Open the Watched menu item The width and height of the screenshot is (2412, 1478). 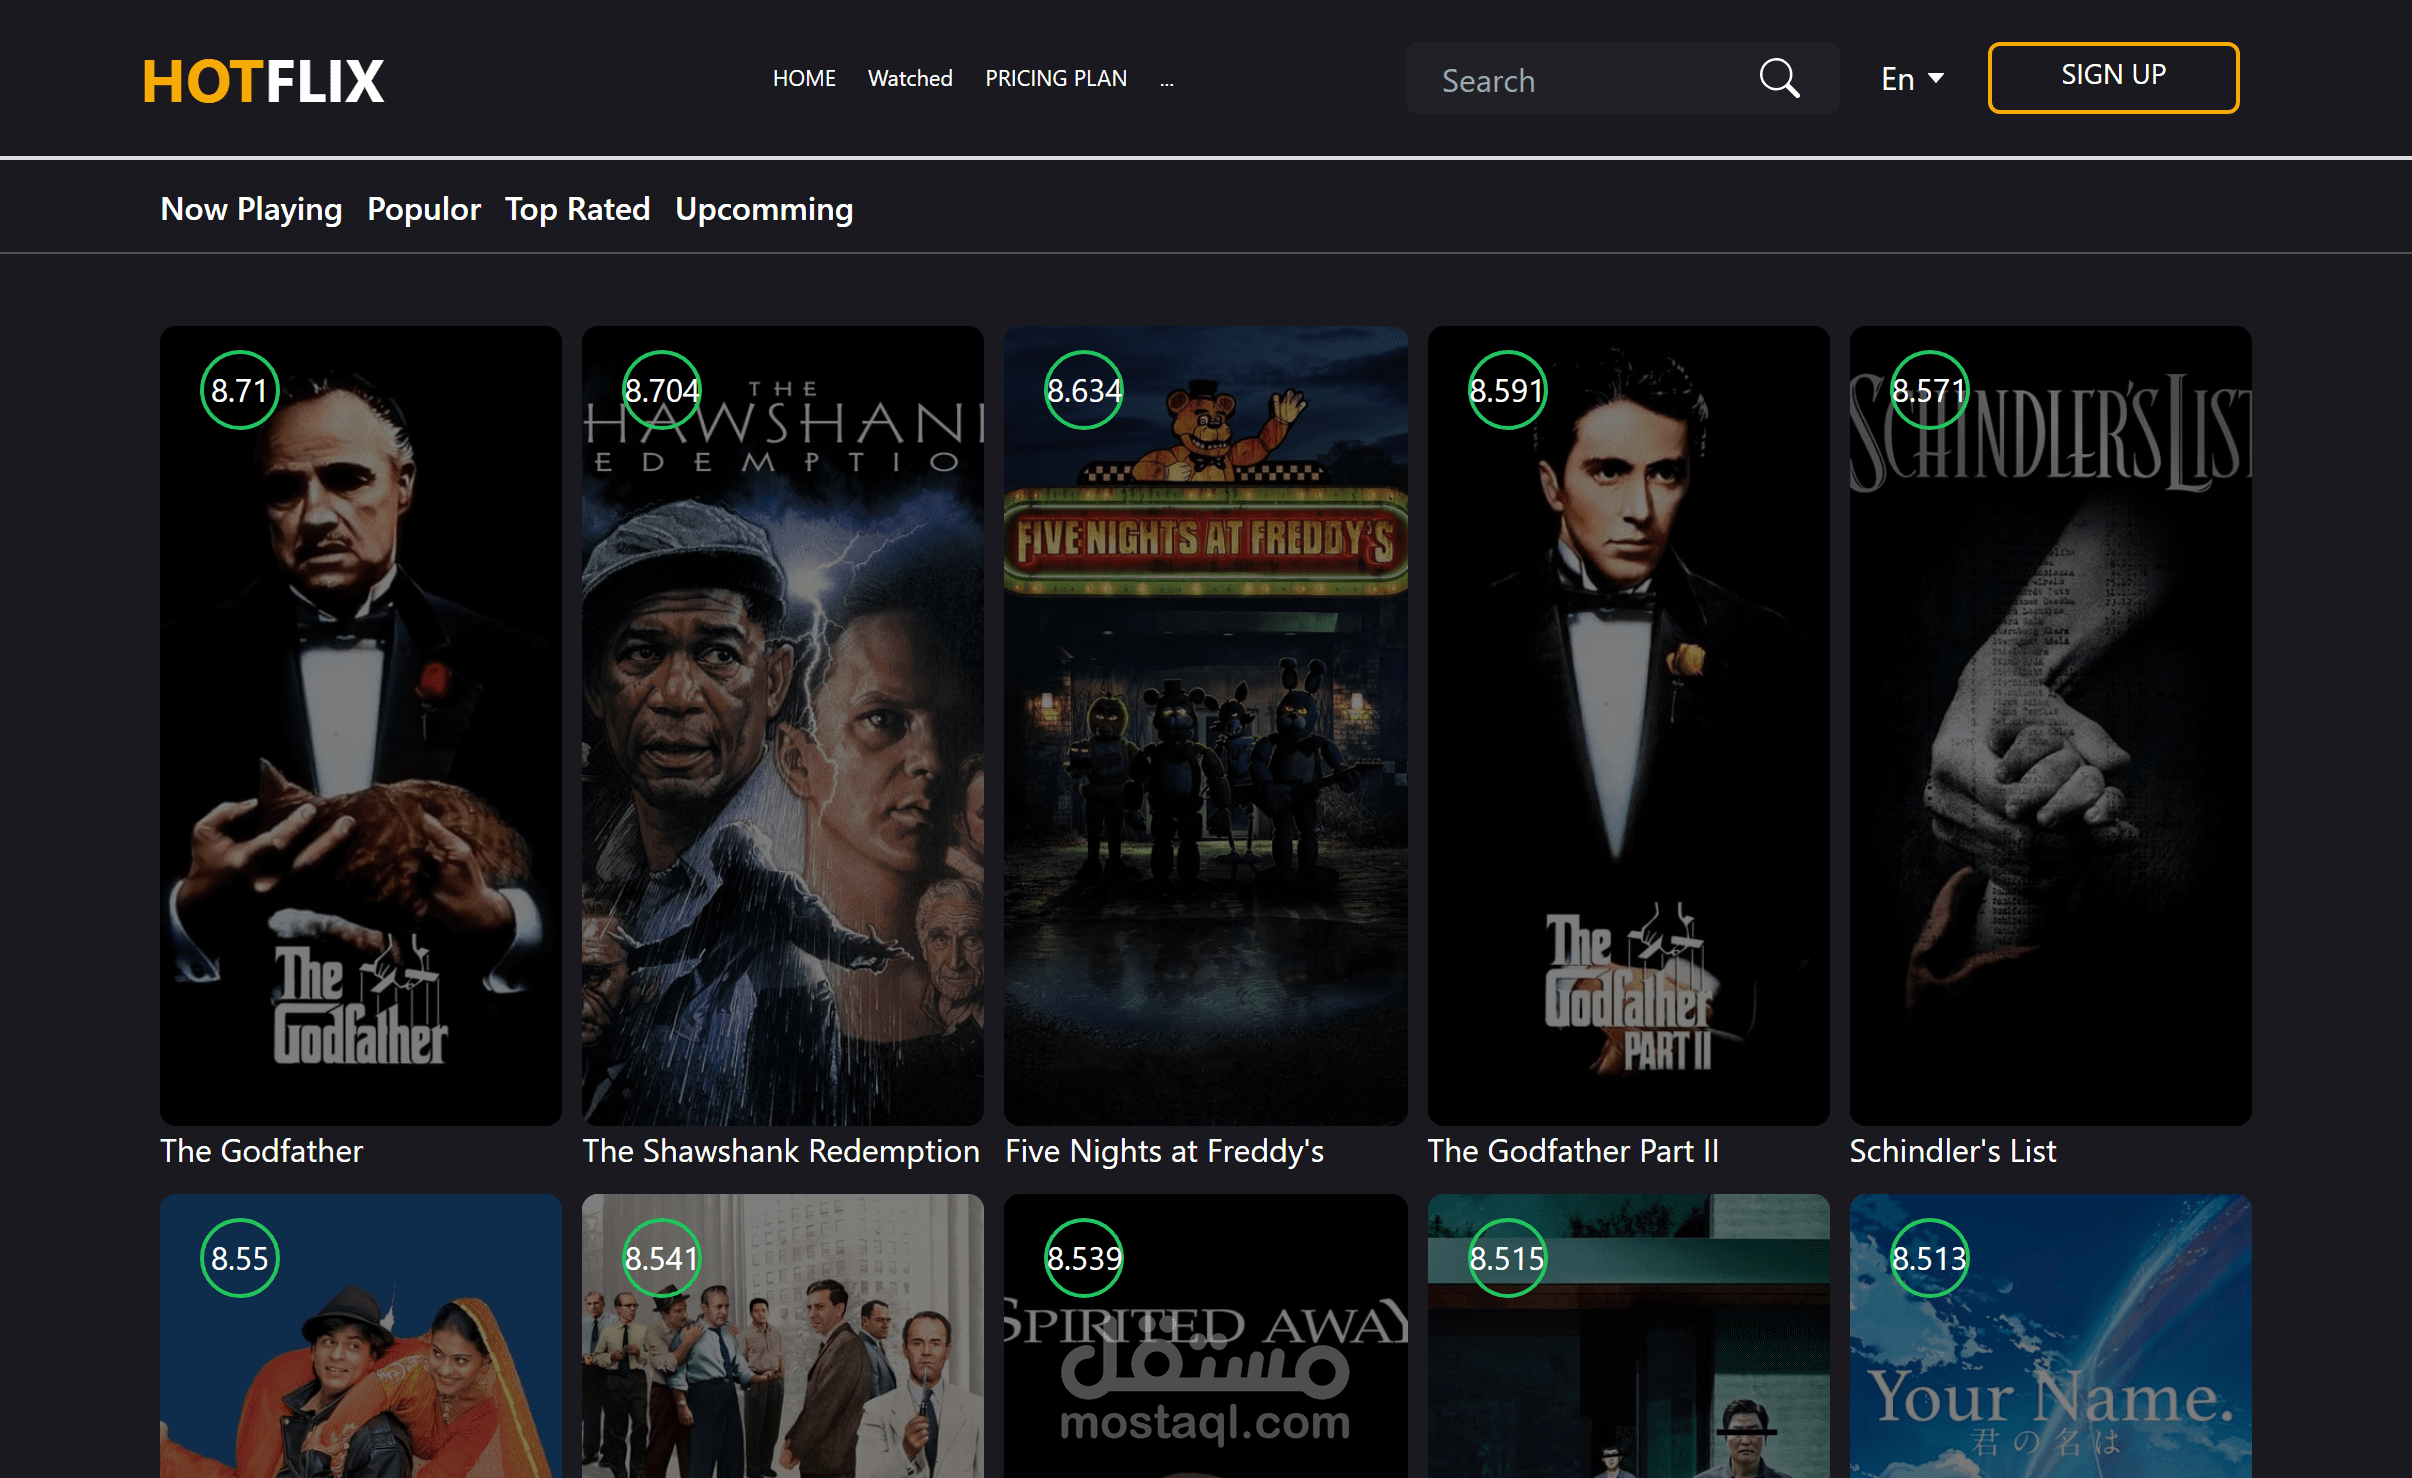click(x=909, y=78)
